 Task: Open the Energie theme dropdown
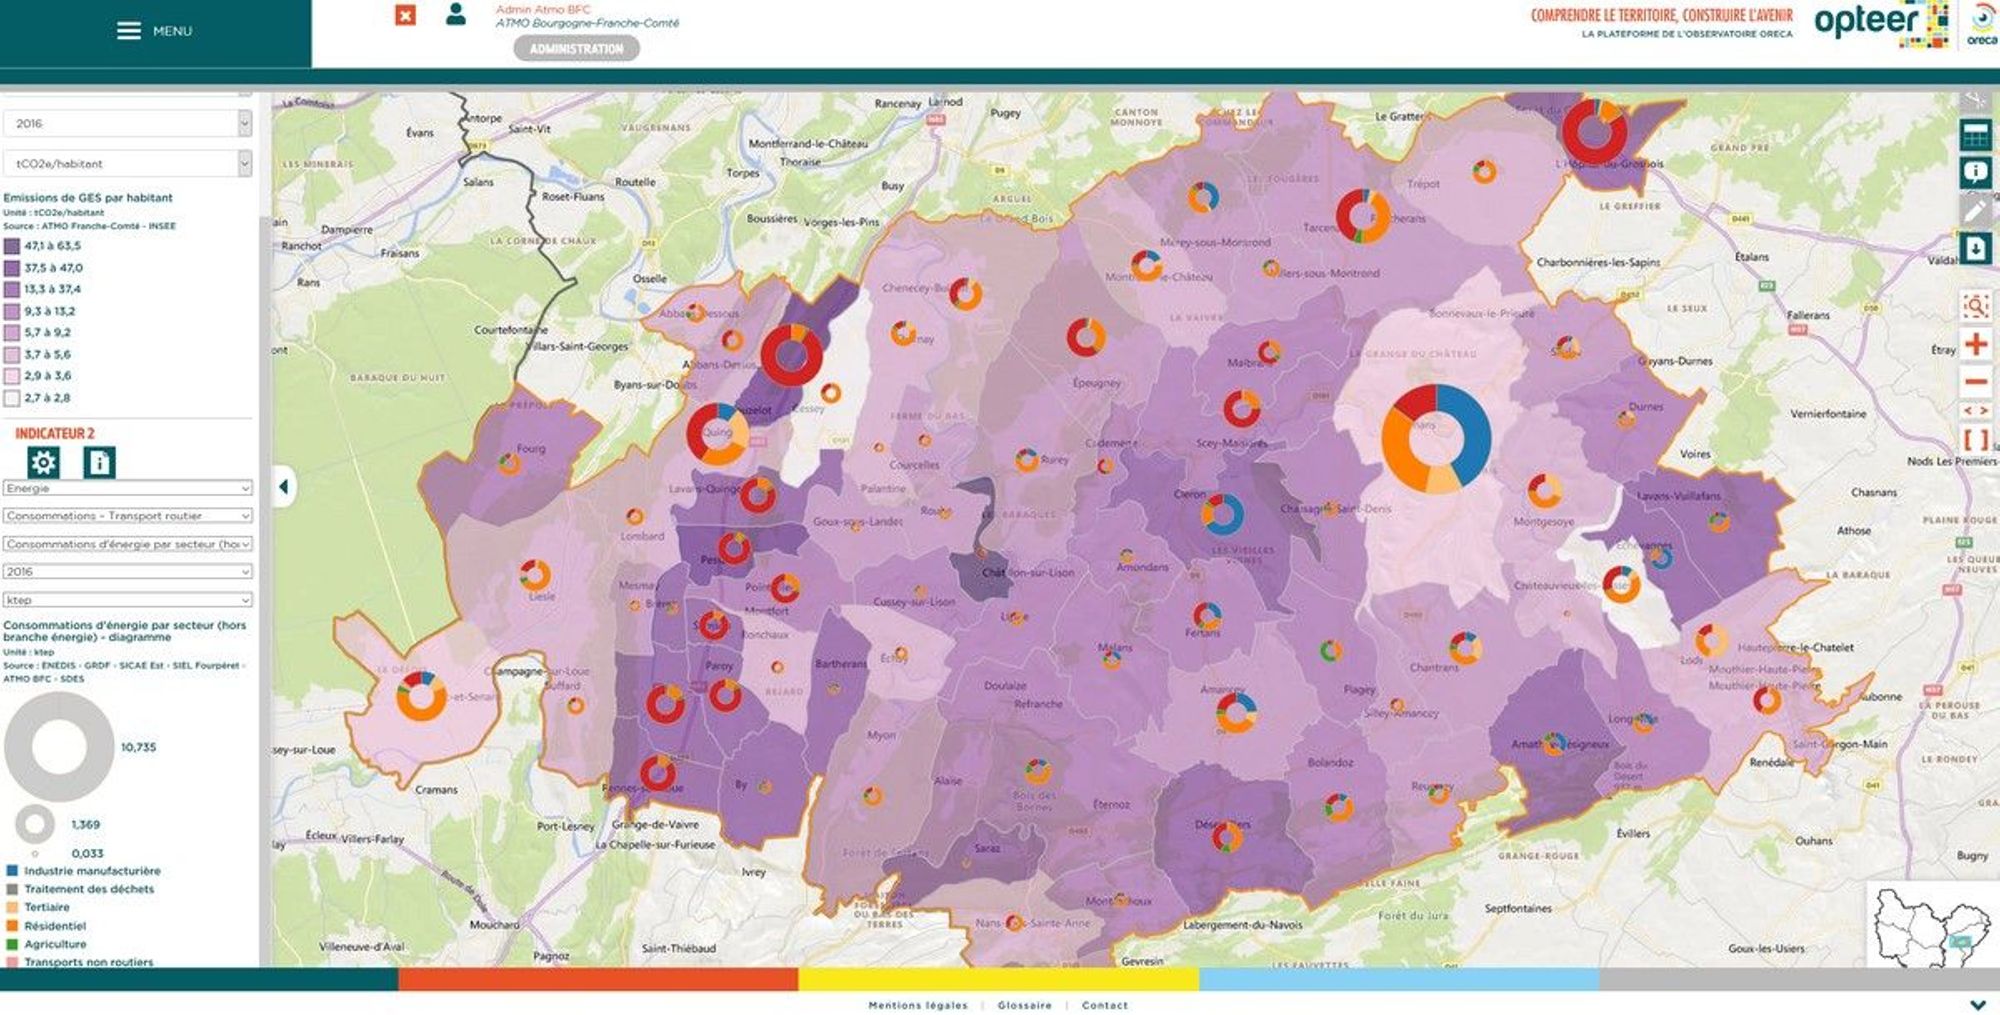click(127, 488)
